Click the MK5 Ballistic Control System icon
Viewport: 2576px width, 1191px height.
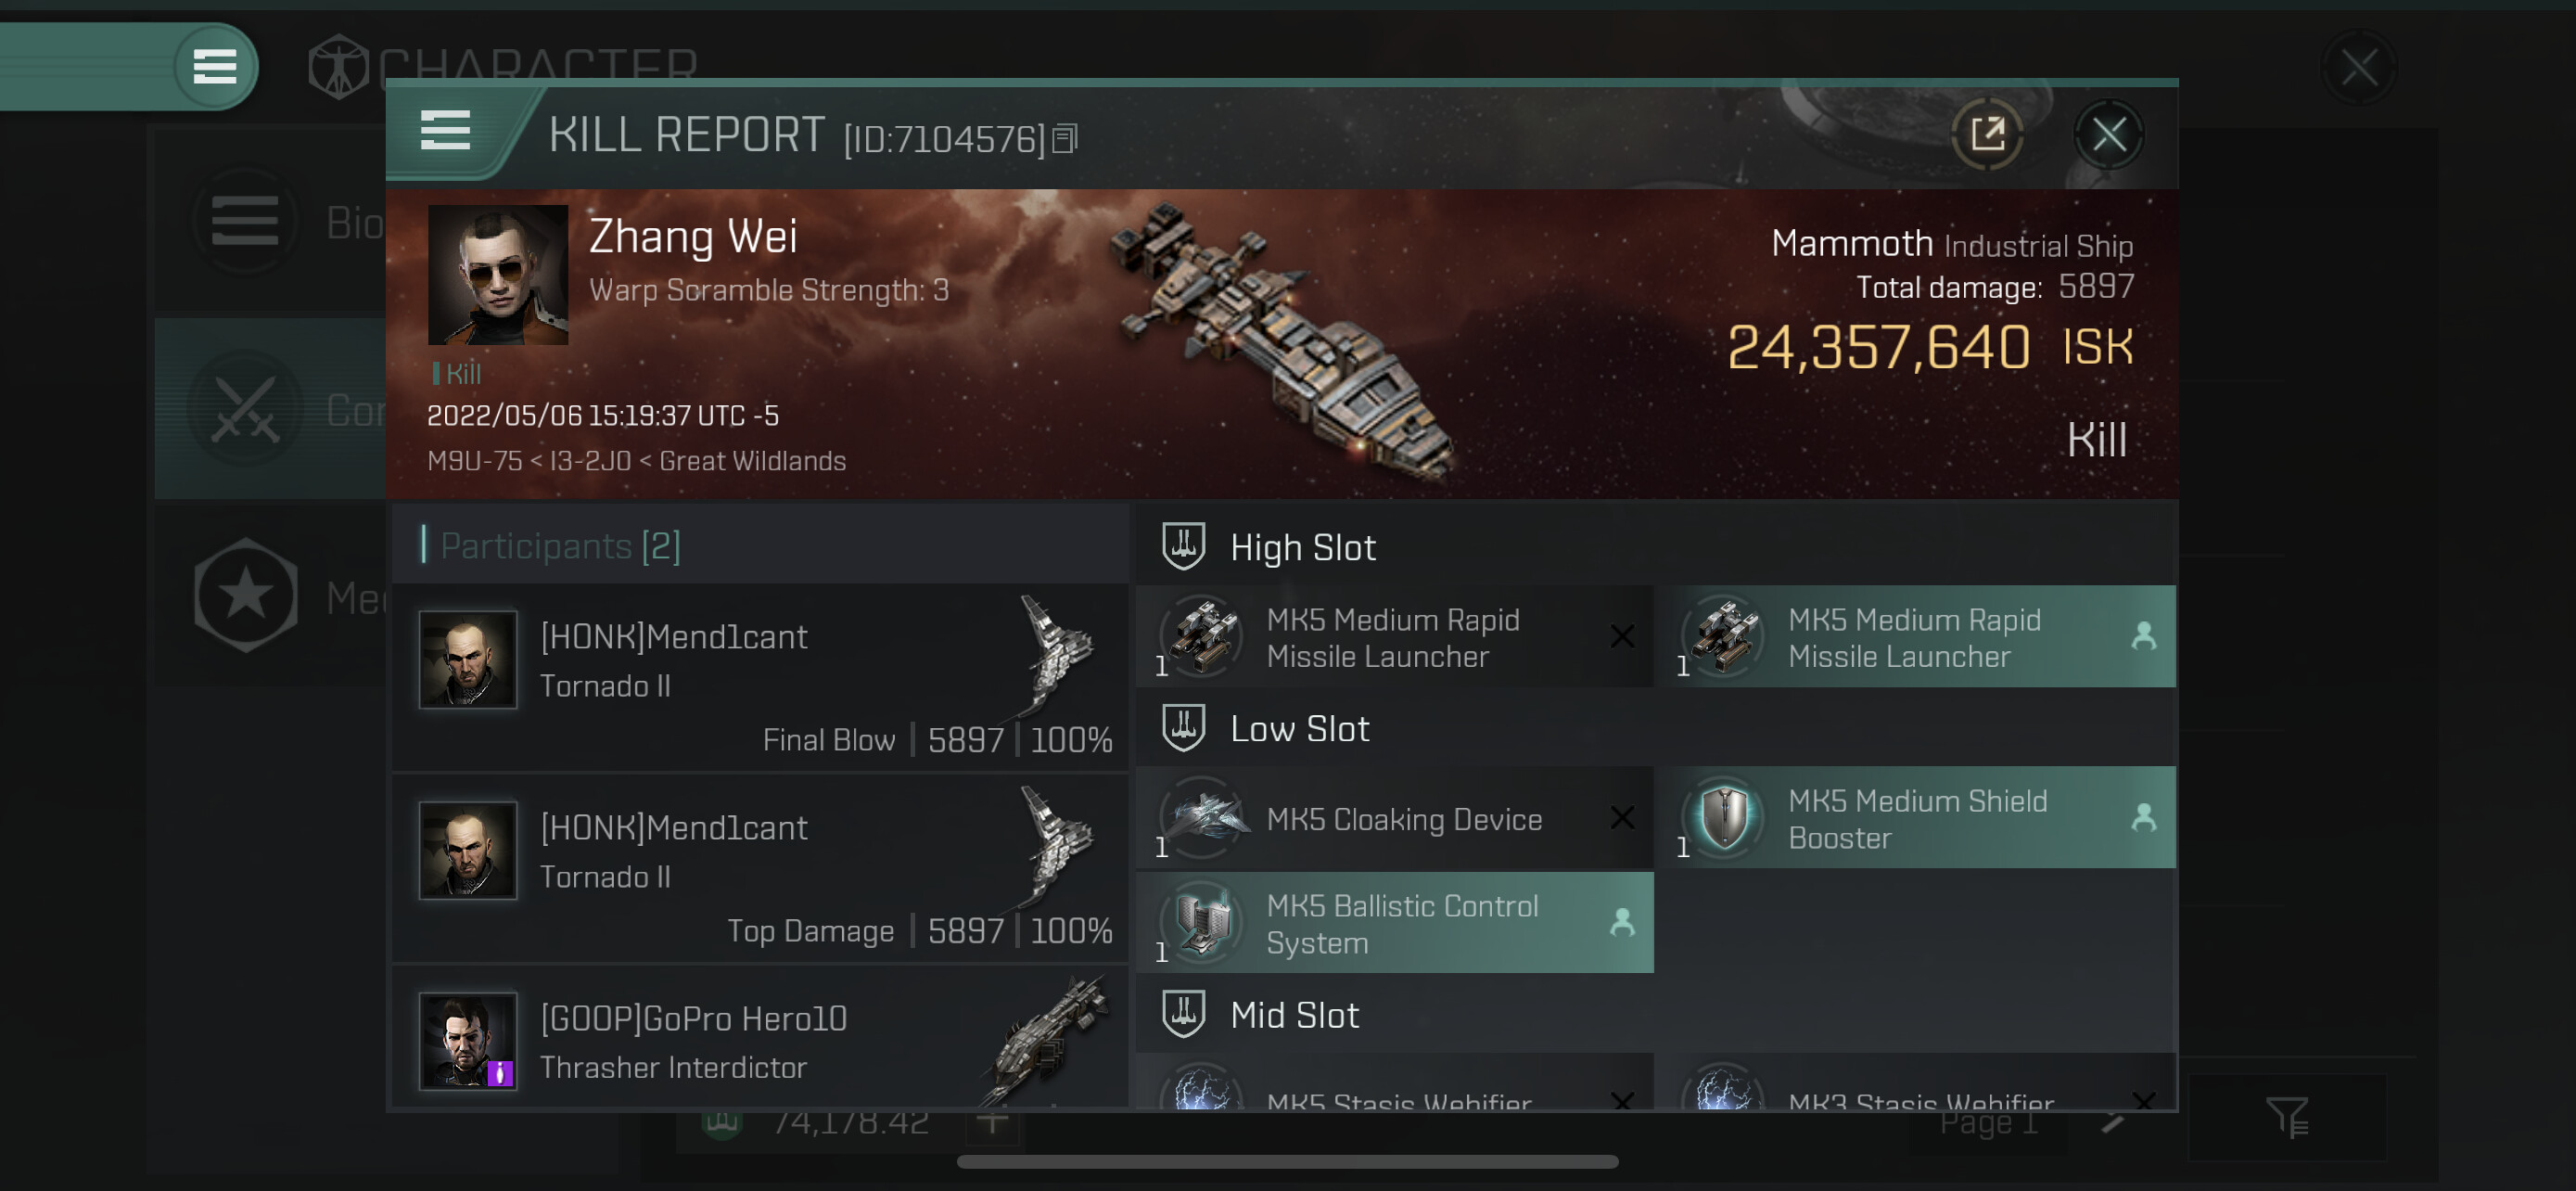[x=1203, y=923]
